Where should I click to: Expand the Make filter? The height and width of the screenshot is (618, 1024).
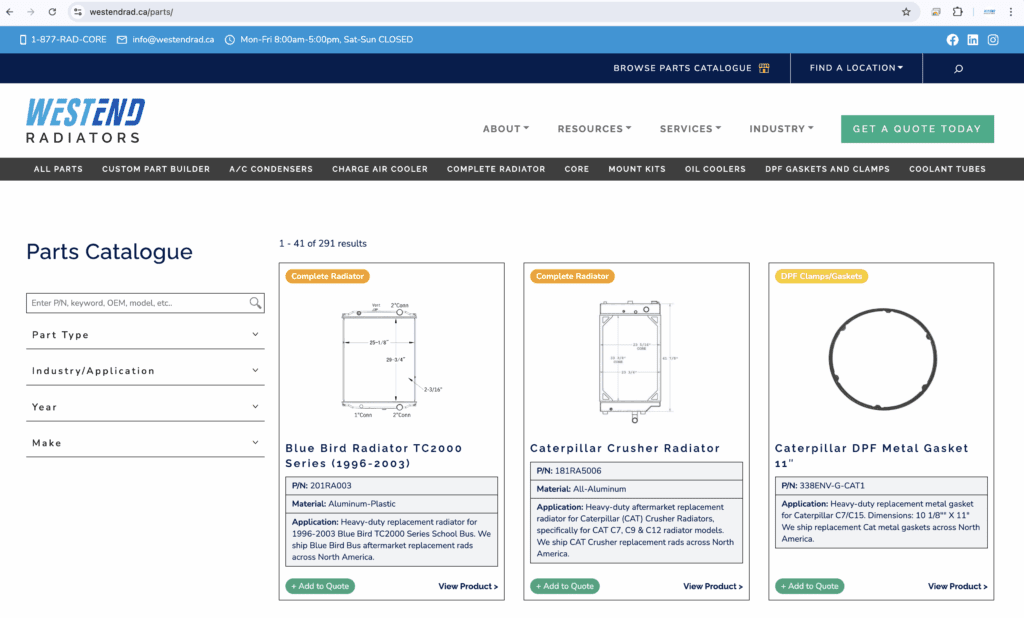[x=145, y=443]
